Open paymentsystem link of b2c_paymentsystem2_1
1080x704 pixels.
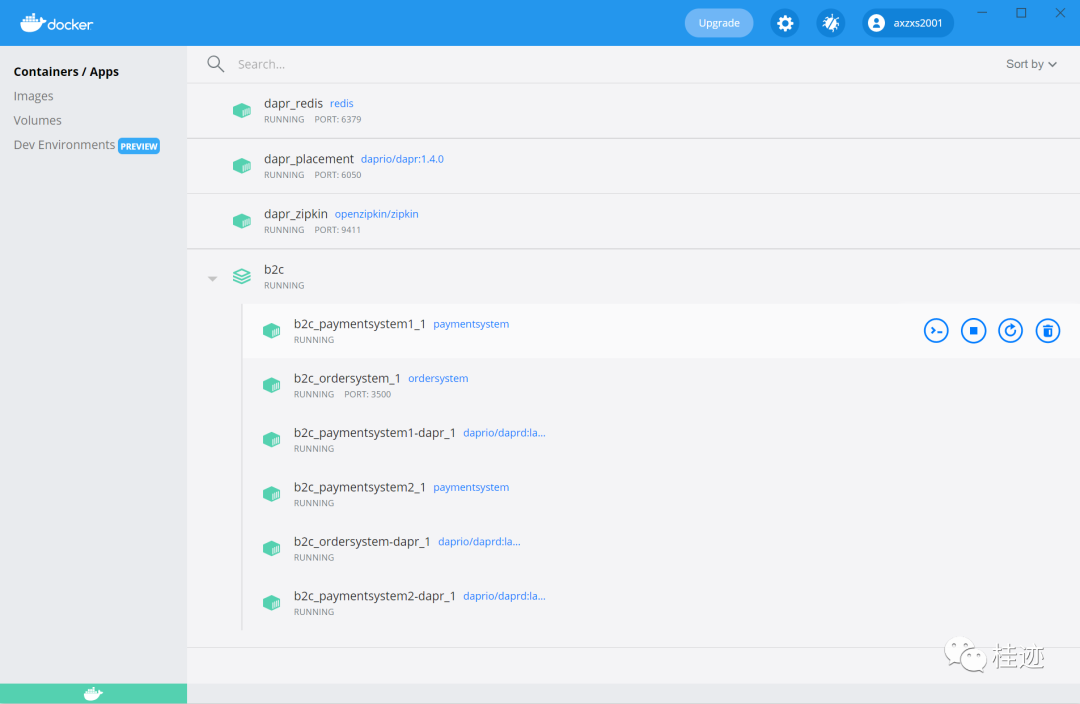click(471, 487)
